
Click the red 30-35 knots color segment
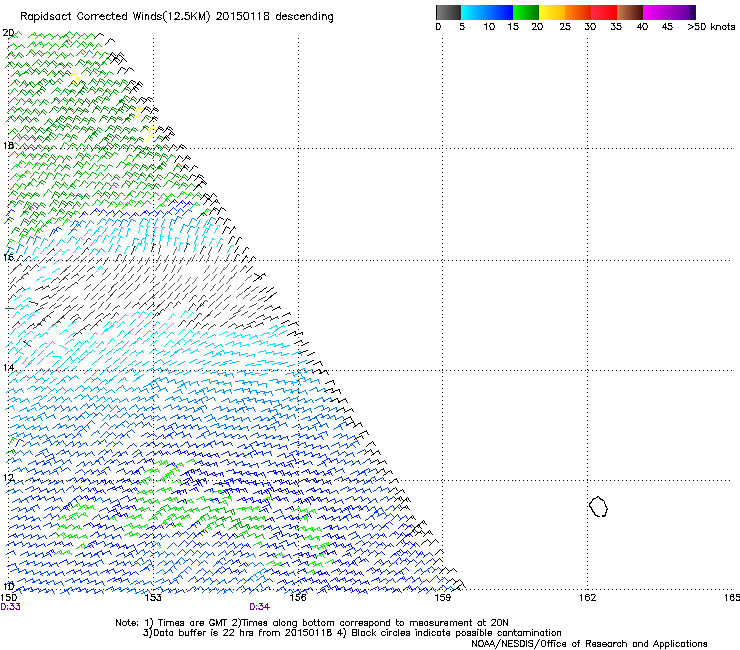[604, 12]
